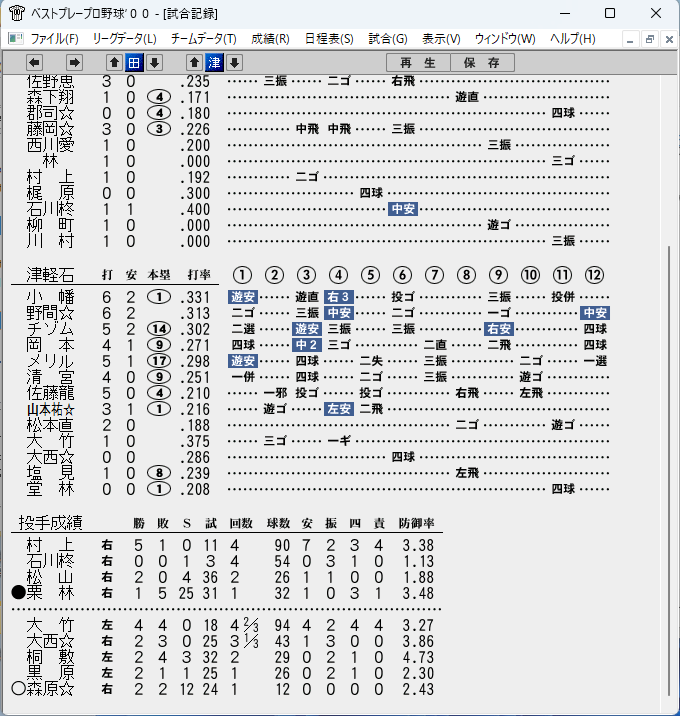Open the 日程表(S) menu
680x716 pixels.
pos(329,39)
